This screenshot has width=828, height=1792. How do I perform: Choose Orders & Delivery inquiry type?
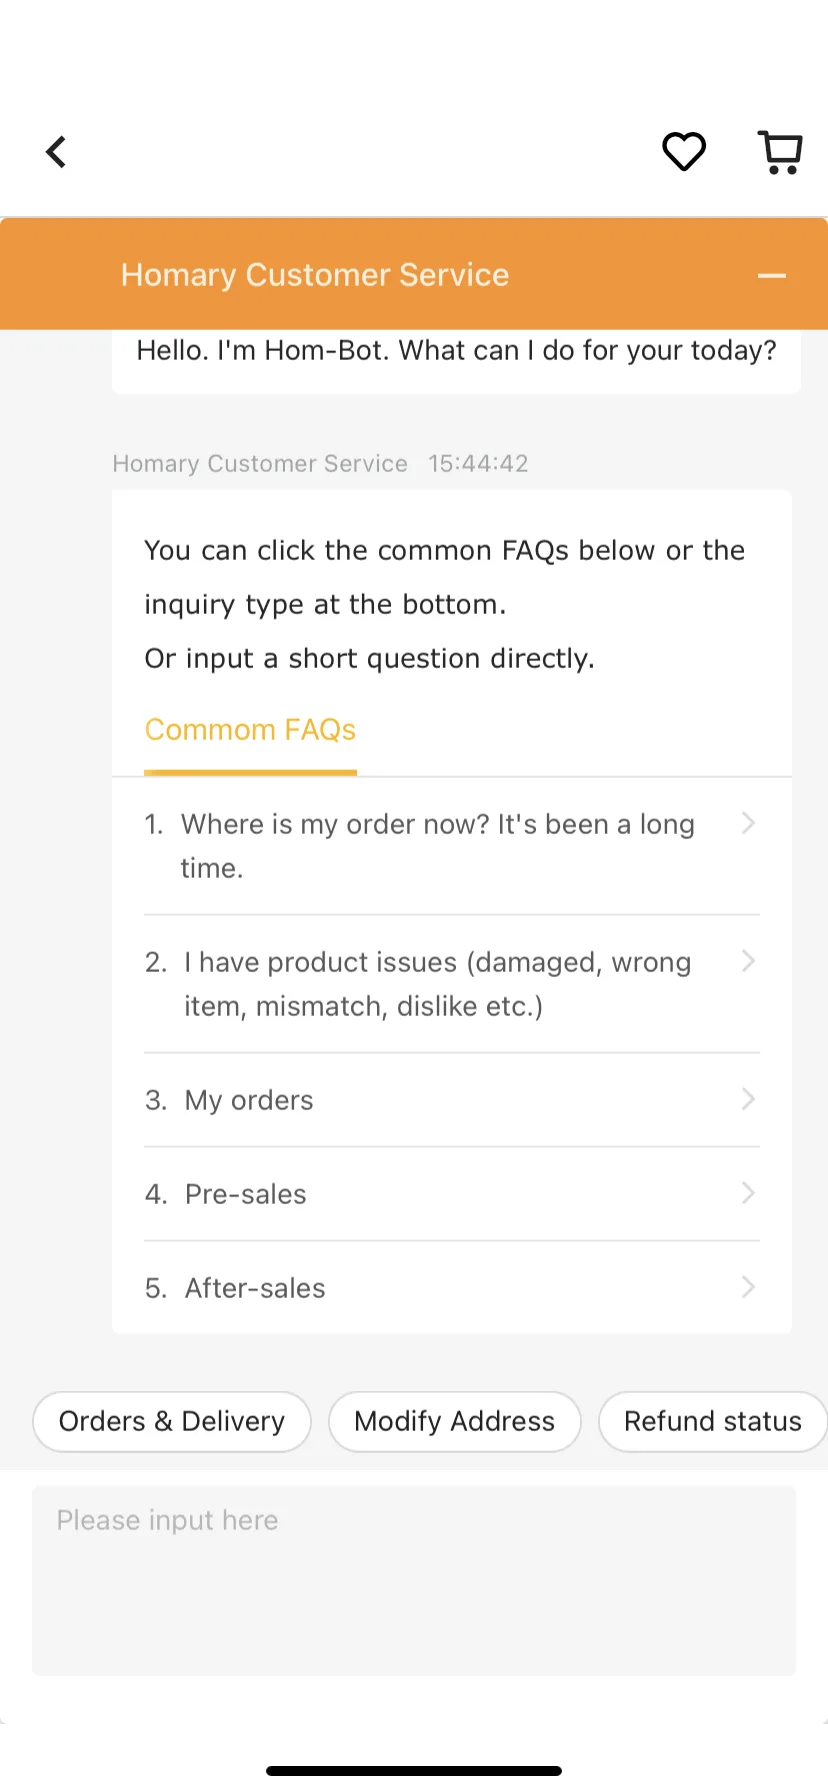coord(172,1421)
